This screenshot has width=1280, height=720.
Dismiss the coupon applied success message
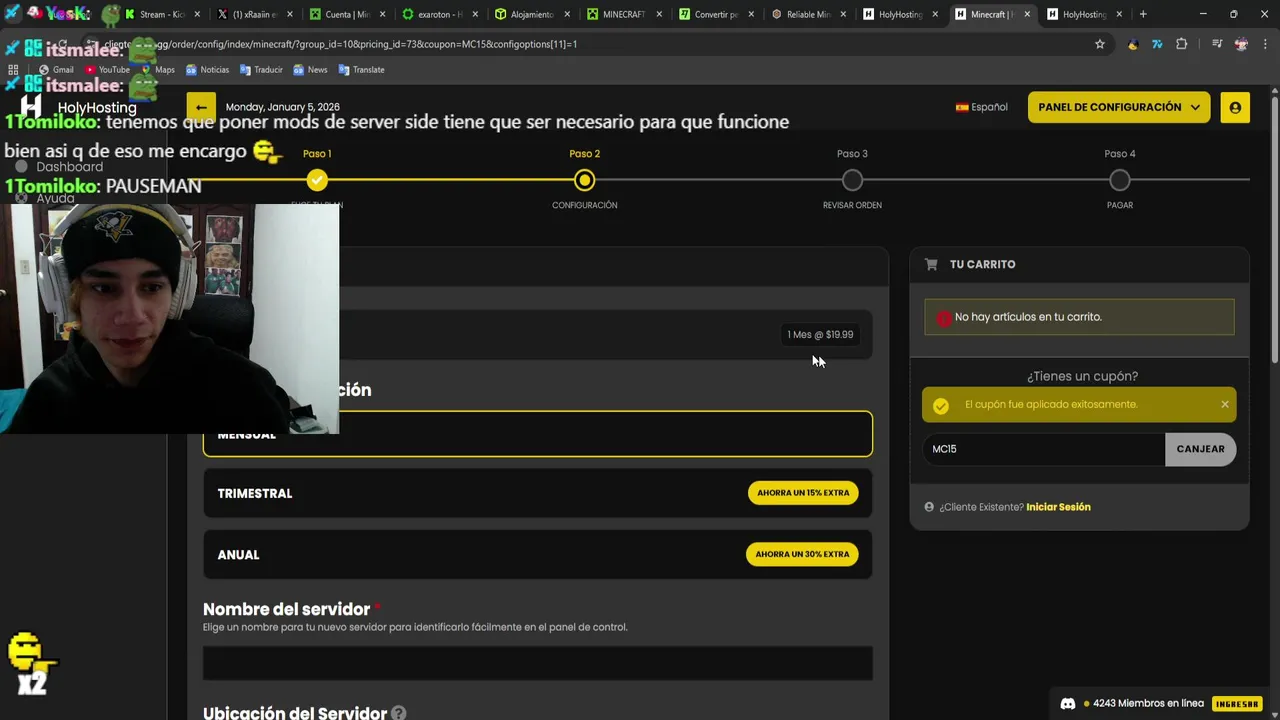[x=1224, y=404]
